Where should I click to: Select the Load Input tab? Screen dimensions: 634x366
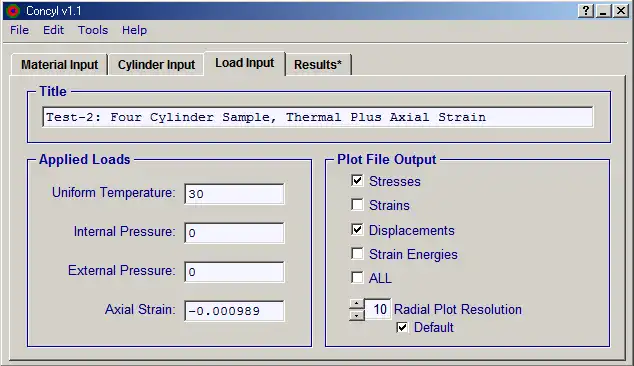245,63
